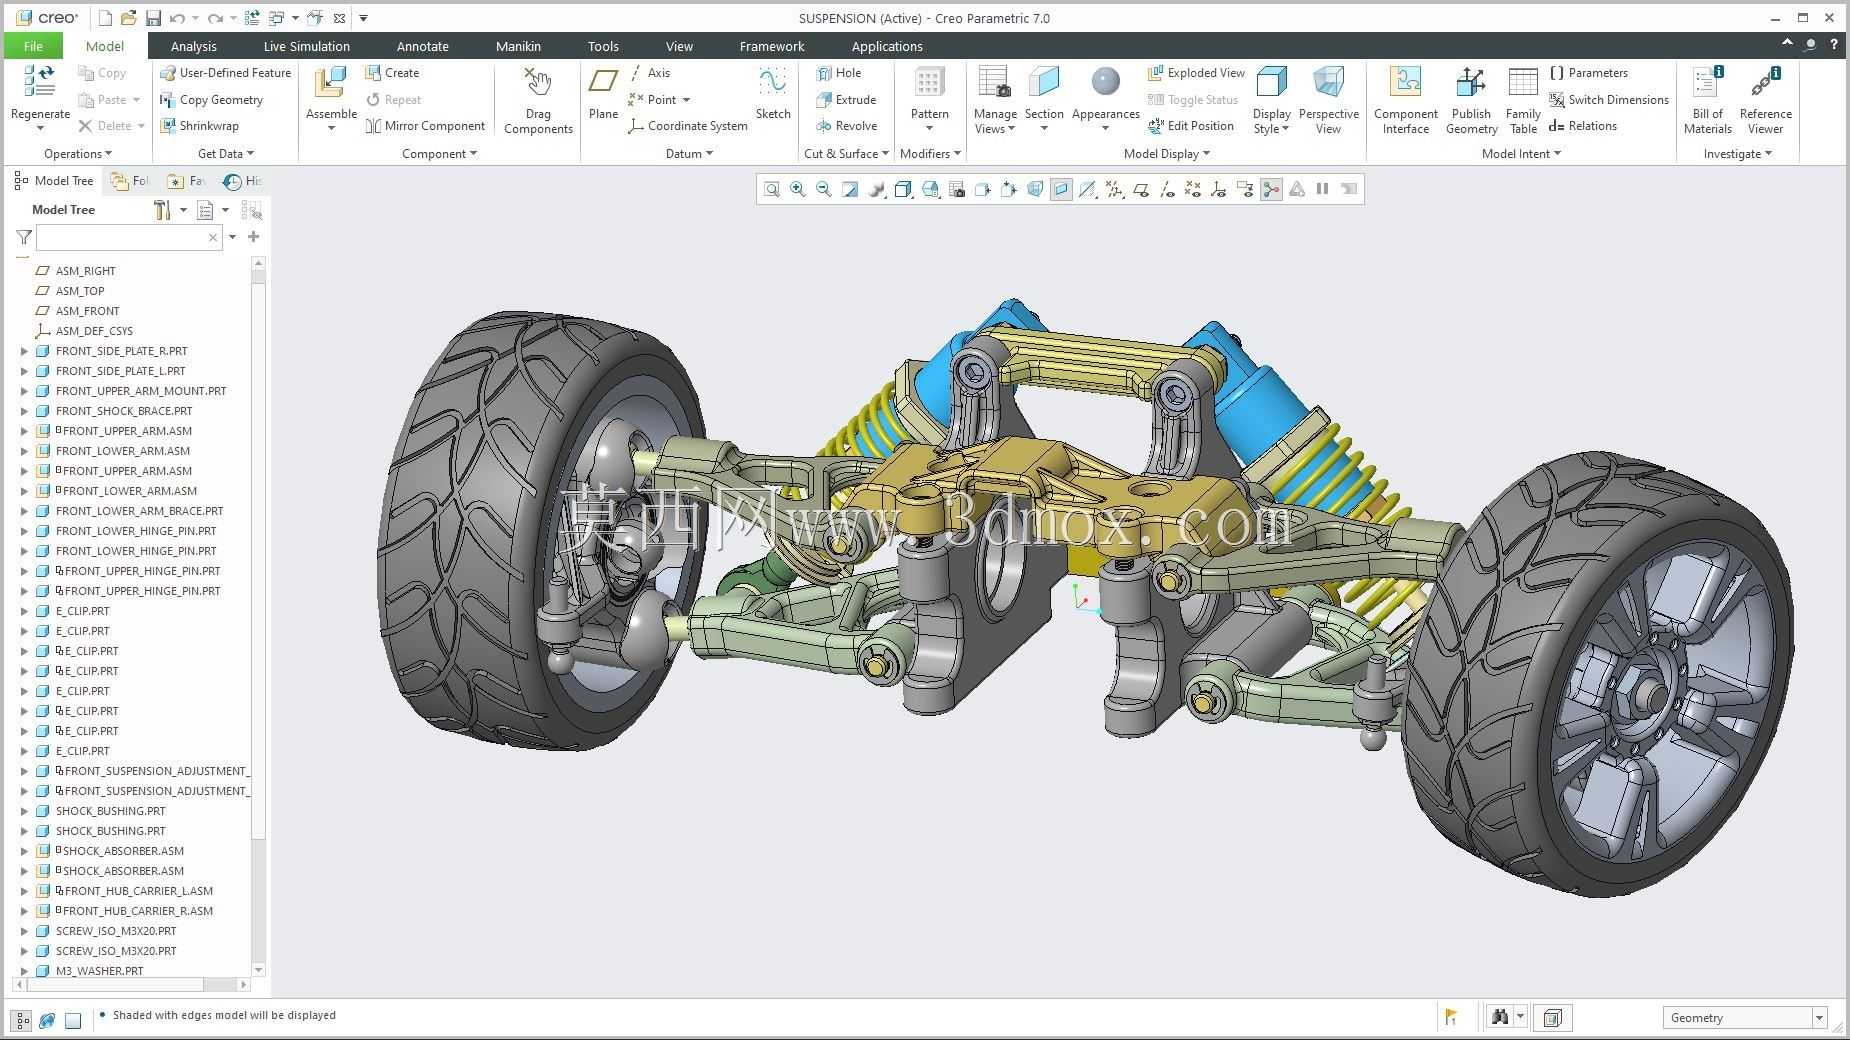Start a new Sketch
This screenshot has height=1040, width=1850.
click(772, 93)
